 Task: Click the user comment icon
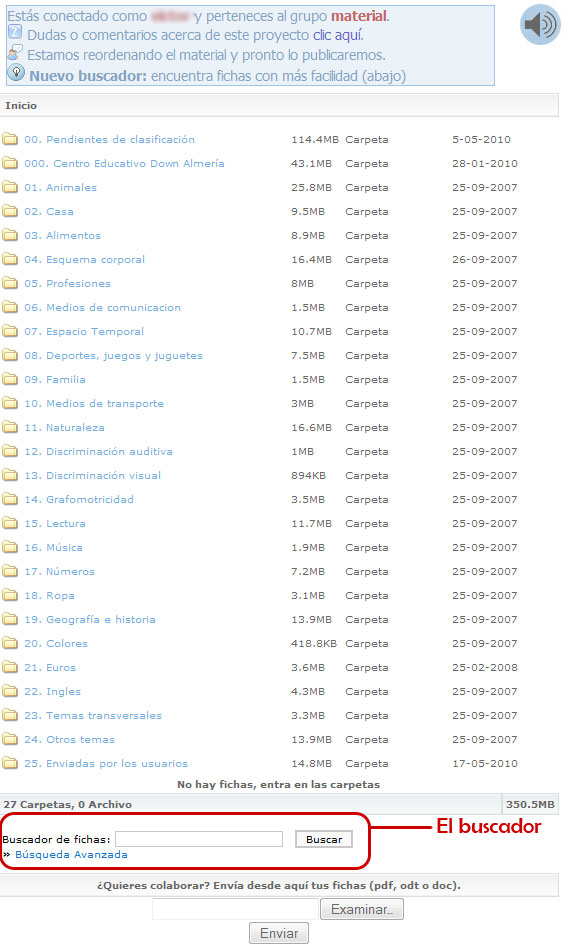tap(15, 52)
